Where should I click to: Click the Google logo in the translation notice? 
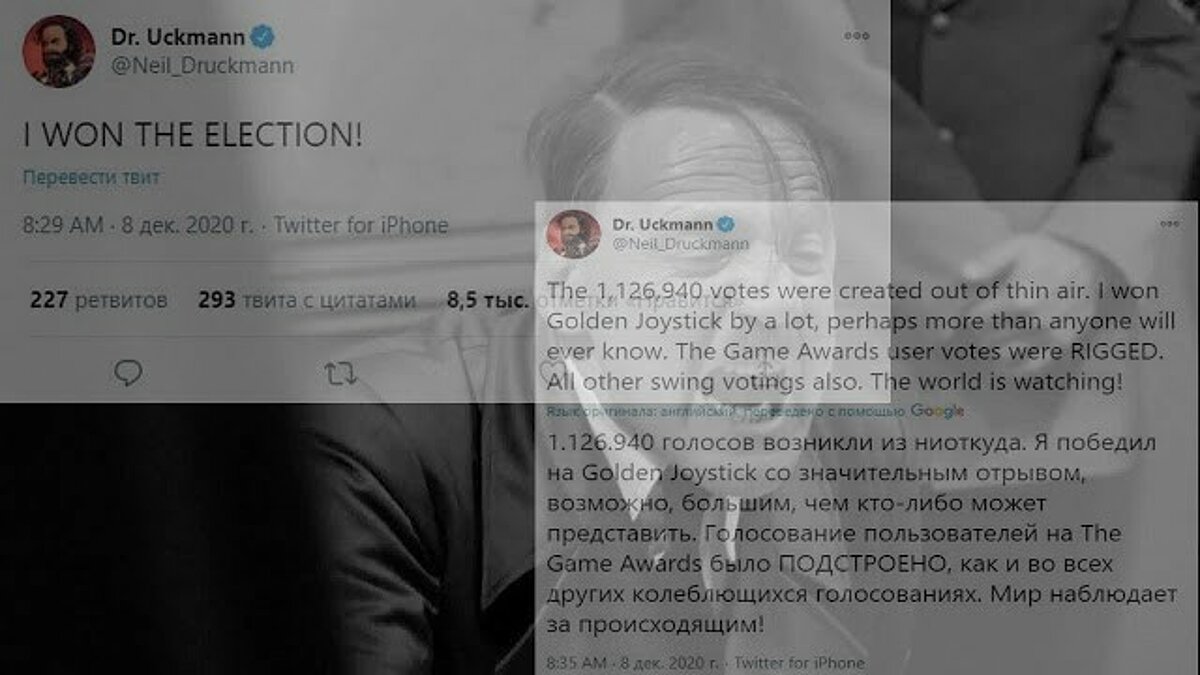(937, 410)
